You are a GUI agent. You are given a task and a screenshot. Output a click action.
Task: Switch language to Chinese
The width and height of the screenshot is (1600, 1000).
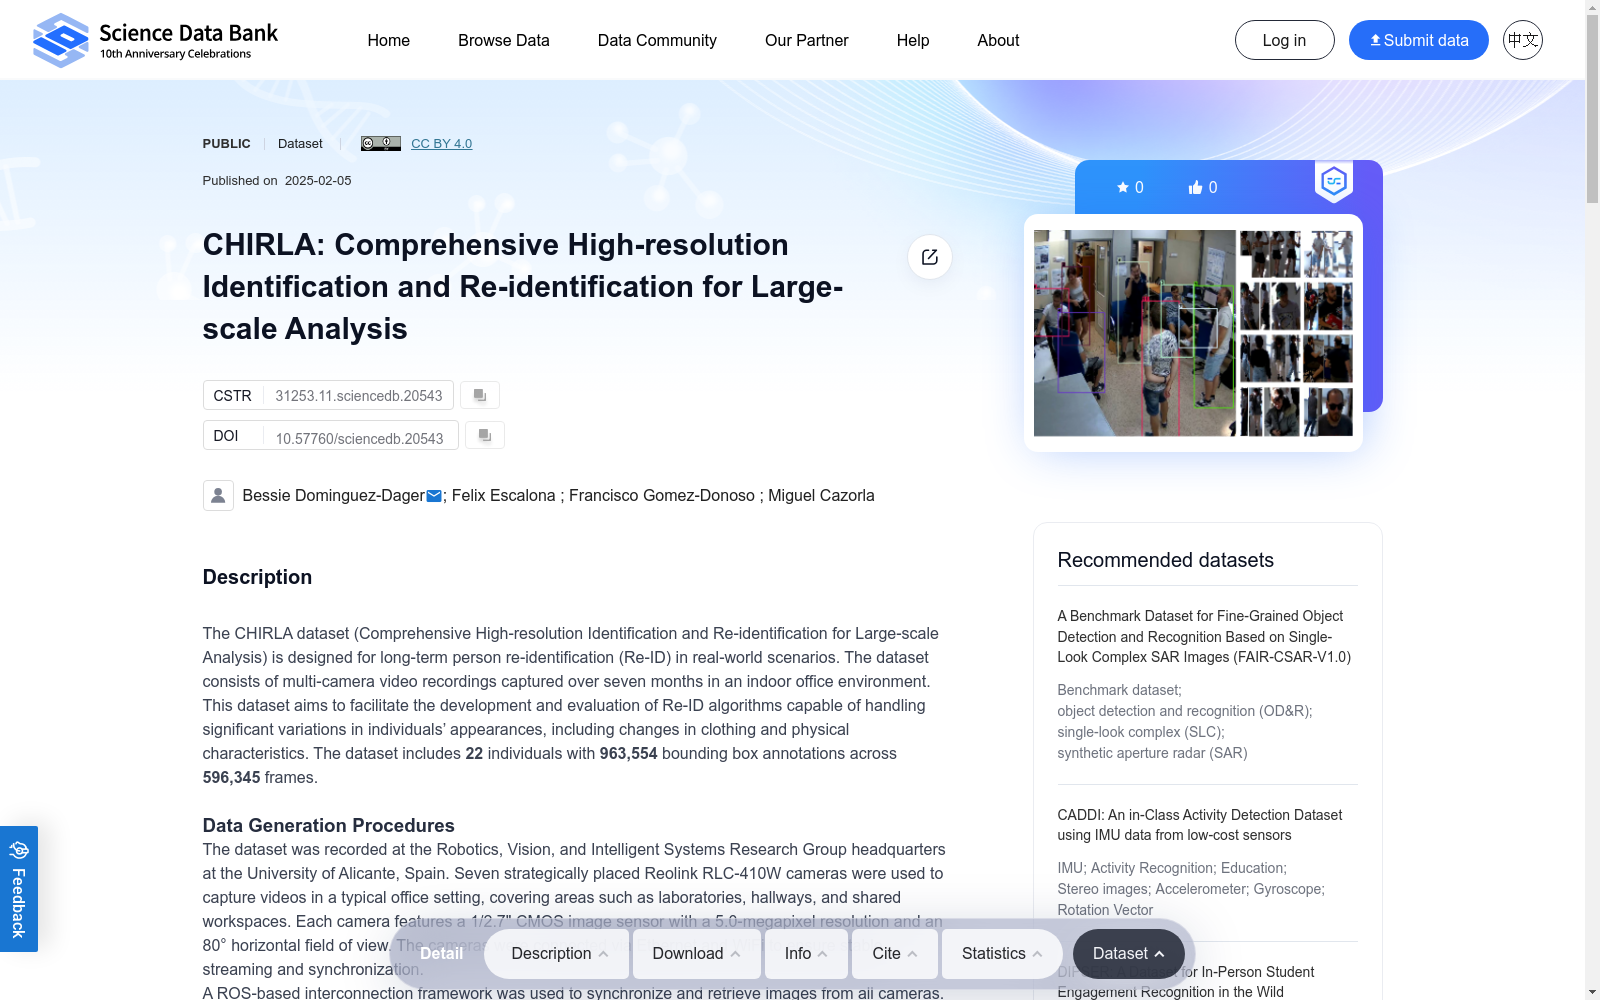1523,40
